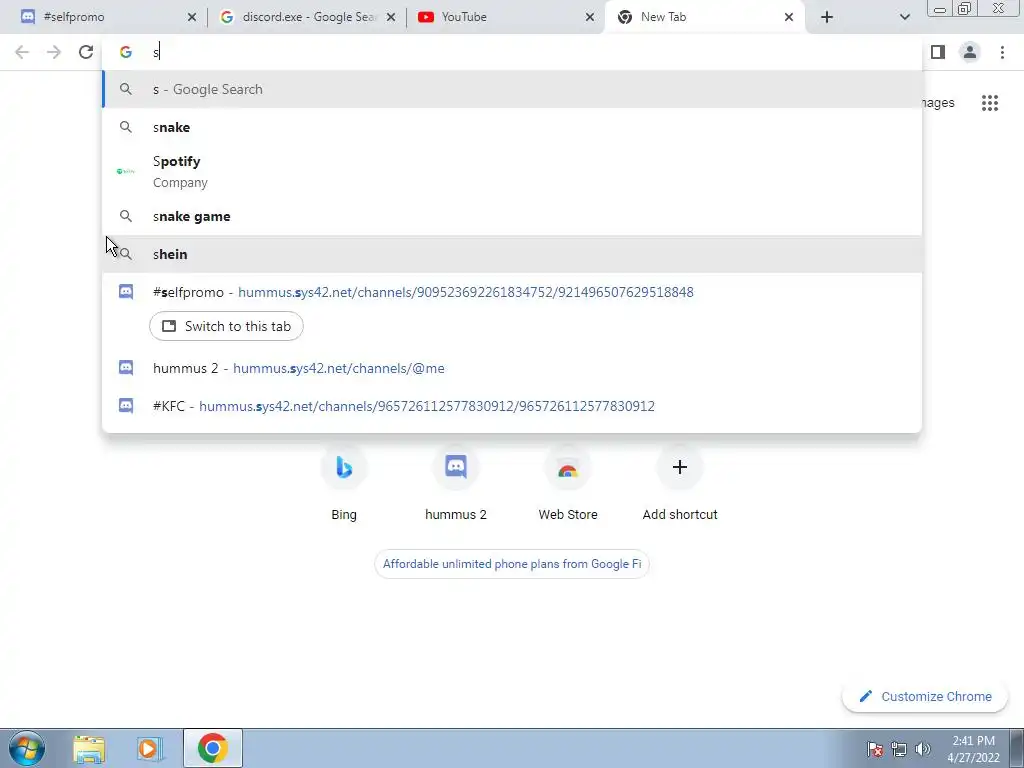Select the 'shein' suggestion
The image size is (1024, 768).
tap(512, 254)
